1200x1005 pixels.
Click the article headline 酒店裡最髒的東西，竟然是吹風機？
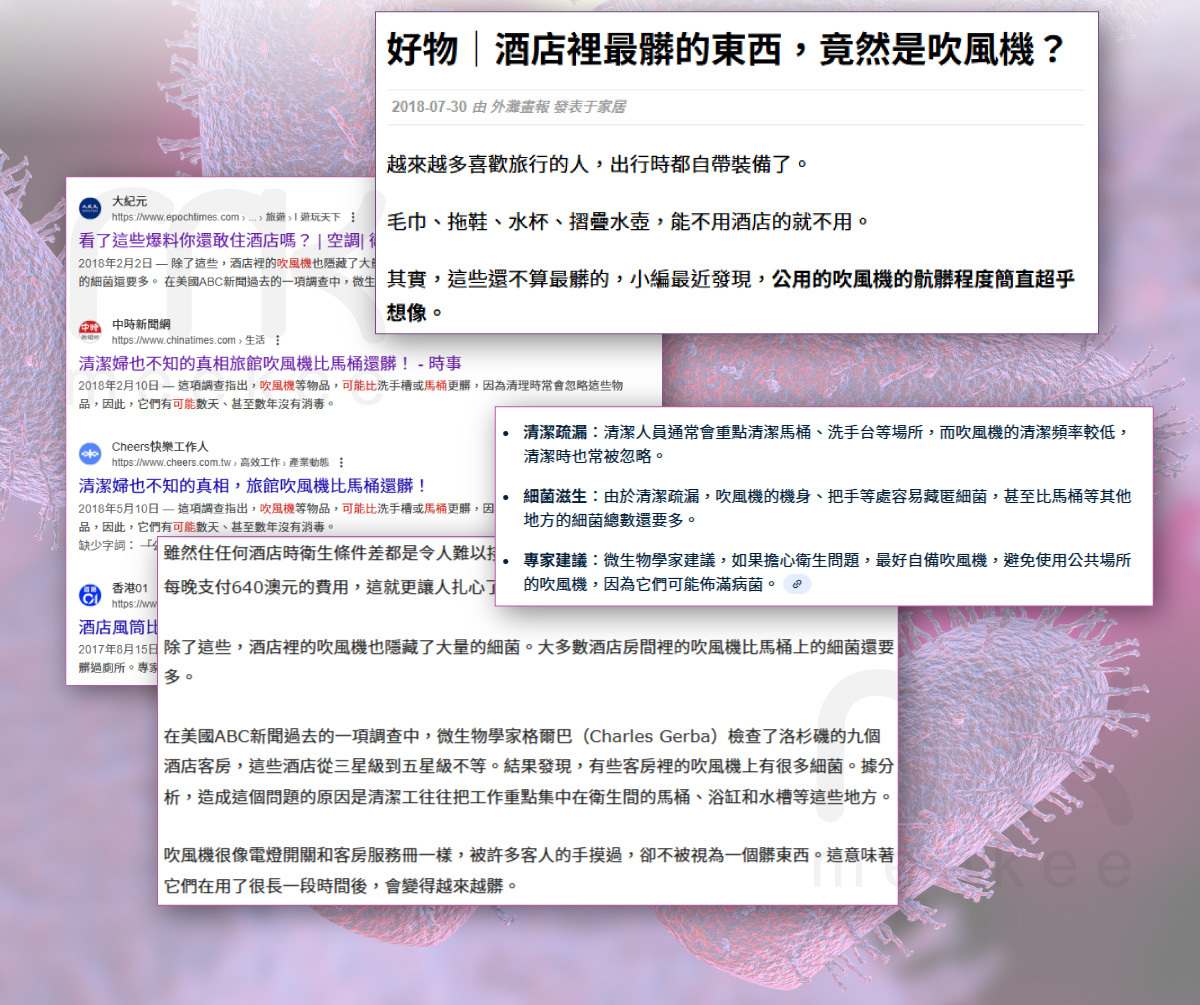[x=726, y=49]
